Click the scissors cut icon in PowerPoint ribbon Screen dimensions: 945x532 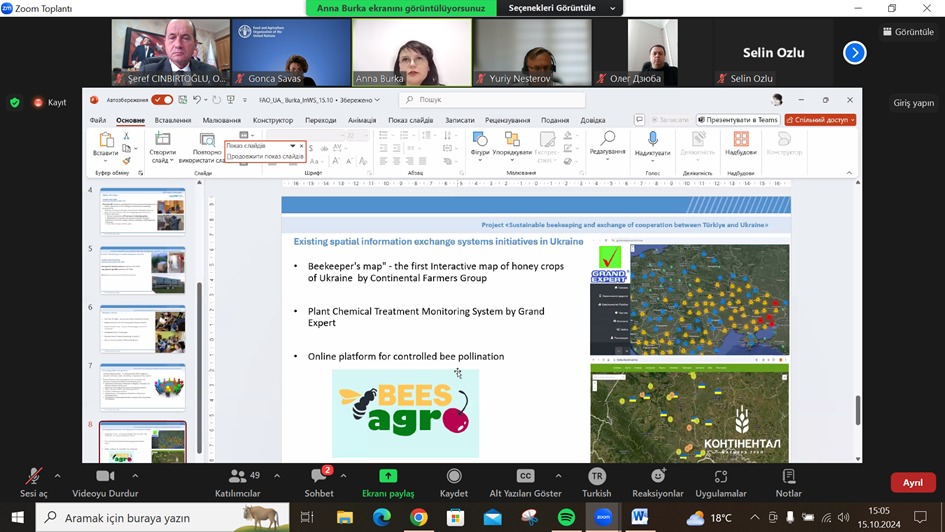pyautogui.click(x=127, y=136)
